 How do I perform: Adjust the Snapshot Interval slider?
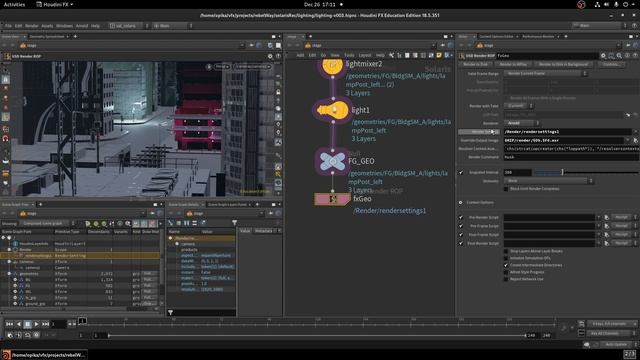click(585, 172)
